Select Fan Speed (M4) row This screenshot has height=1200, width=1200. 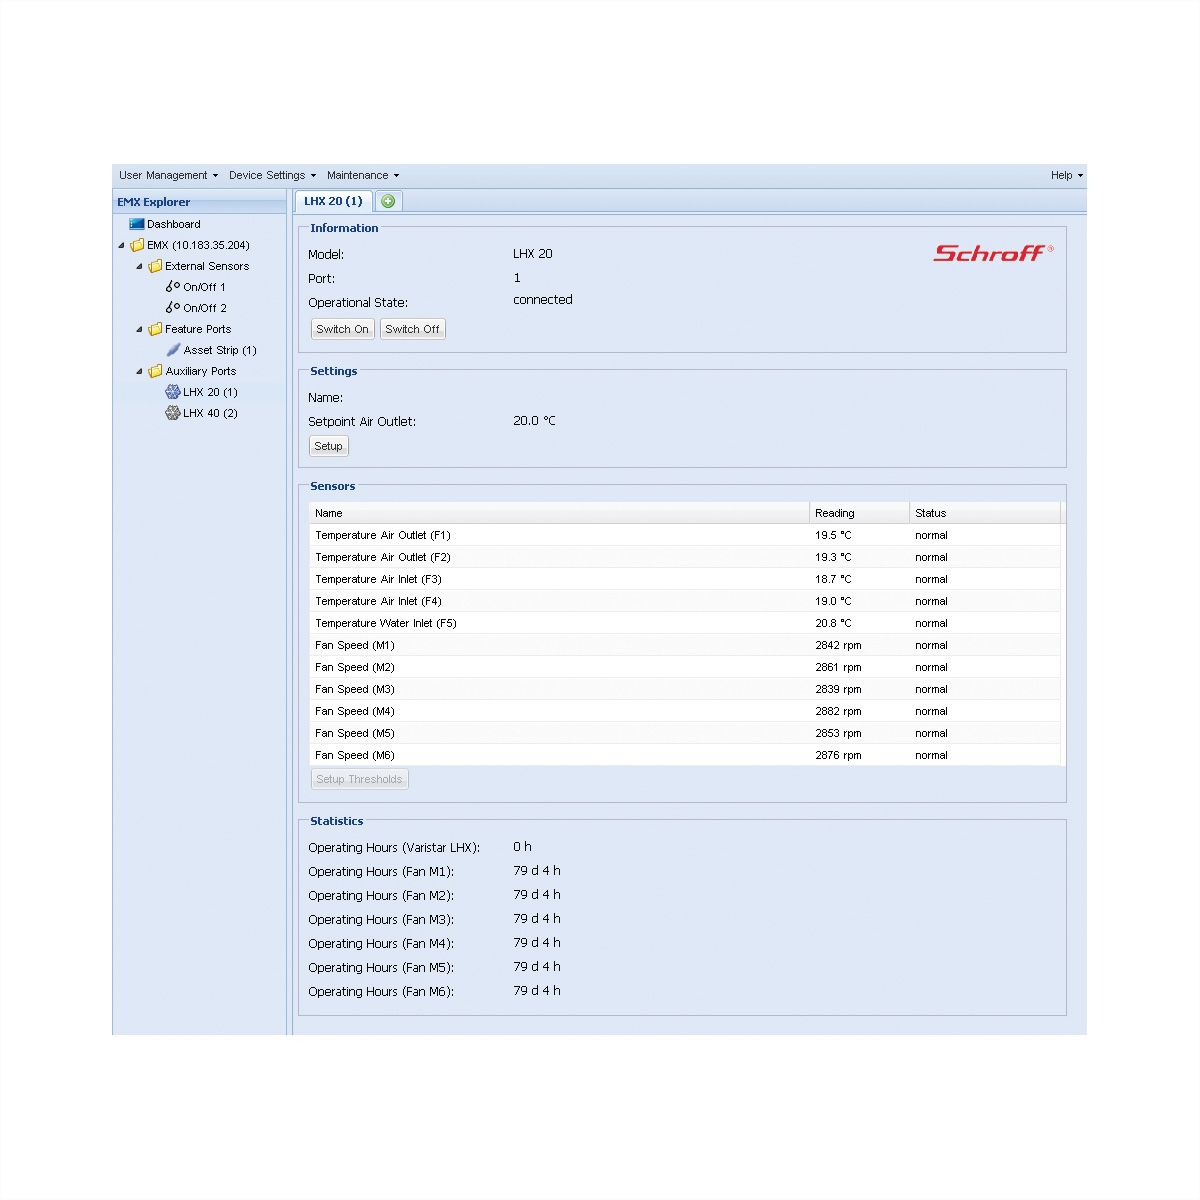click(x=685, y=711)
